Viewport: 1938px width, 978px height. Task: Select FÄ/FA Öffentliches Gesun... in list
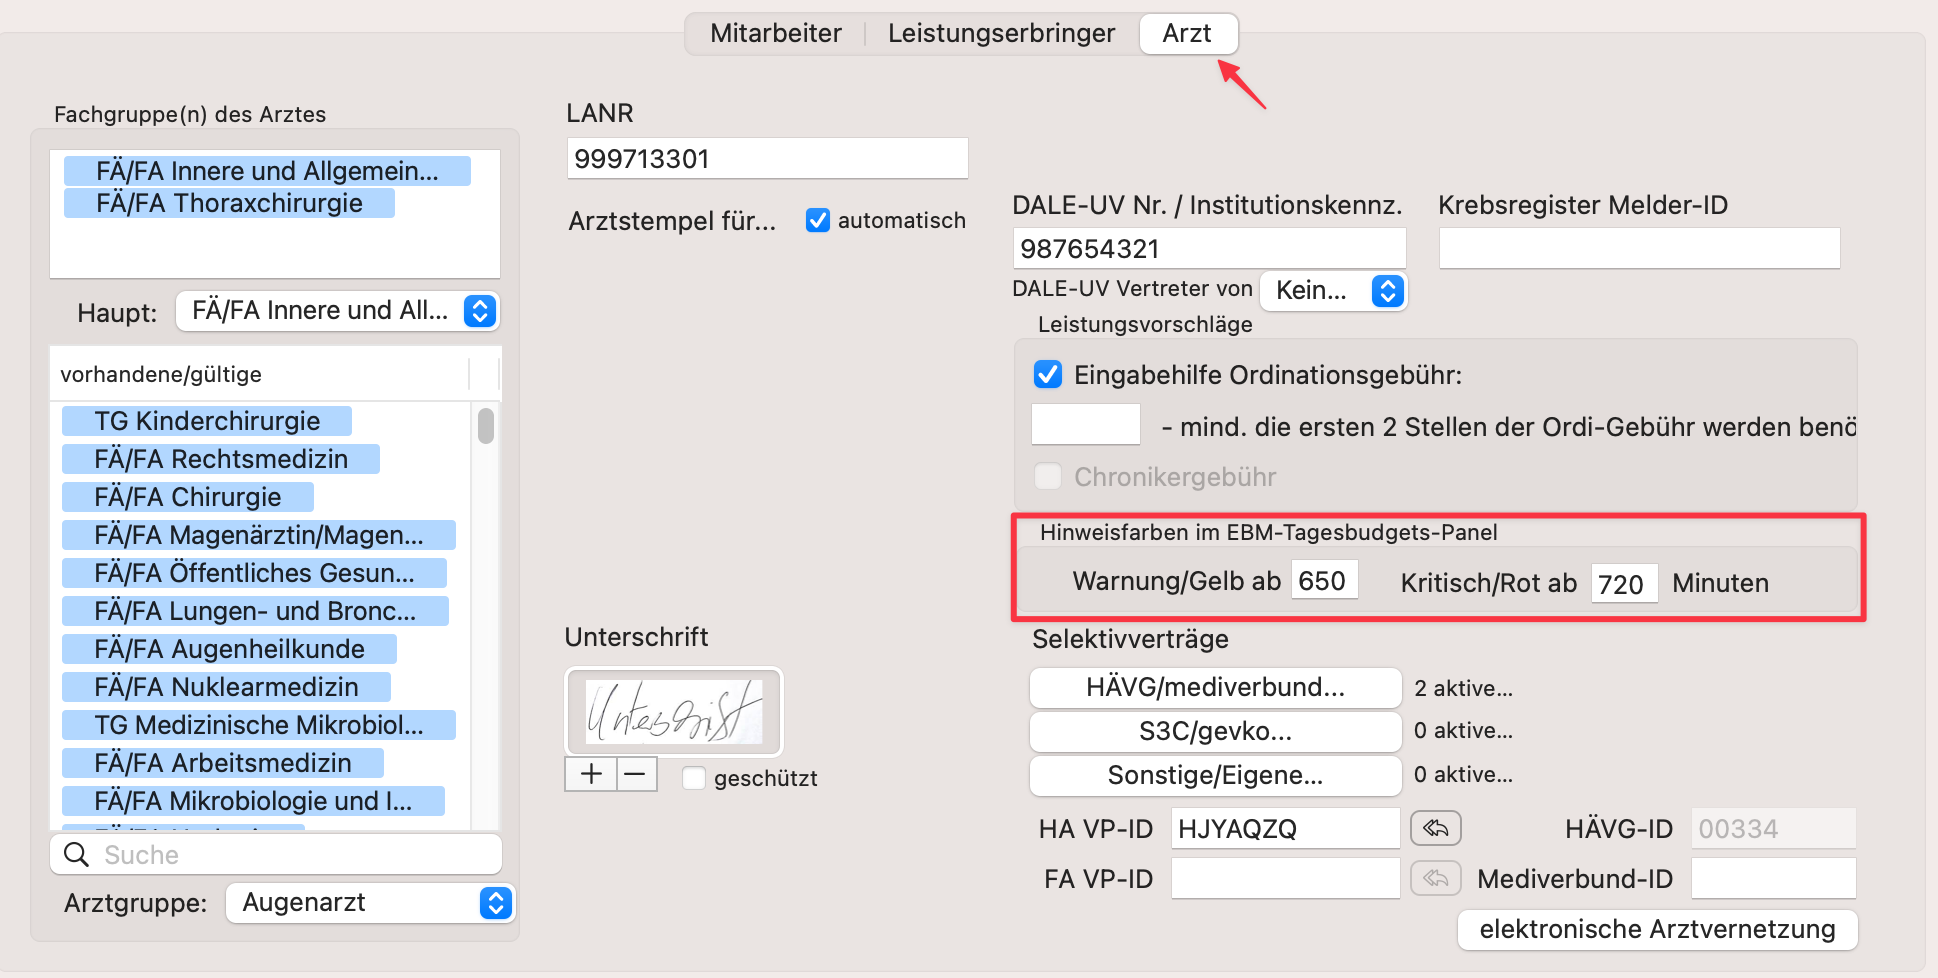point(254,573)
